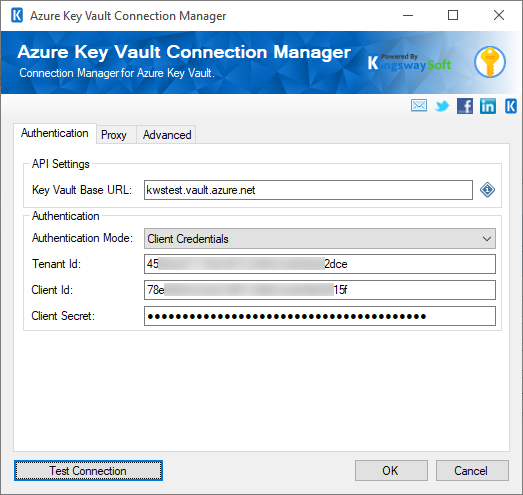Click the info diamond icon next to Key Vault Base URL
Screen dimensions: 523x495
(x=487, y=190)
